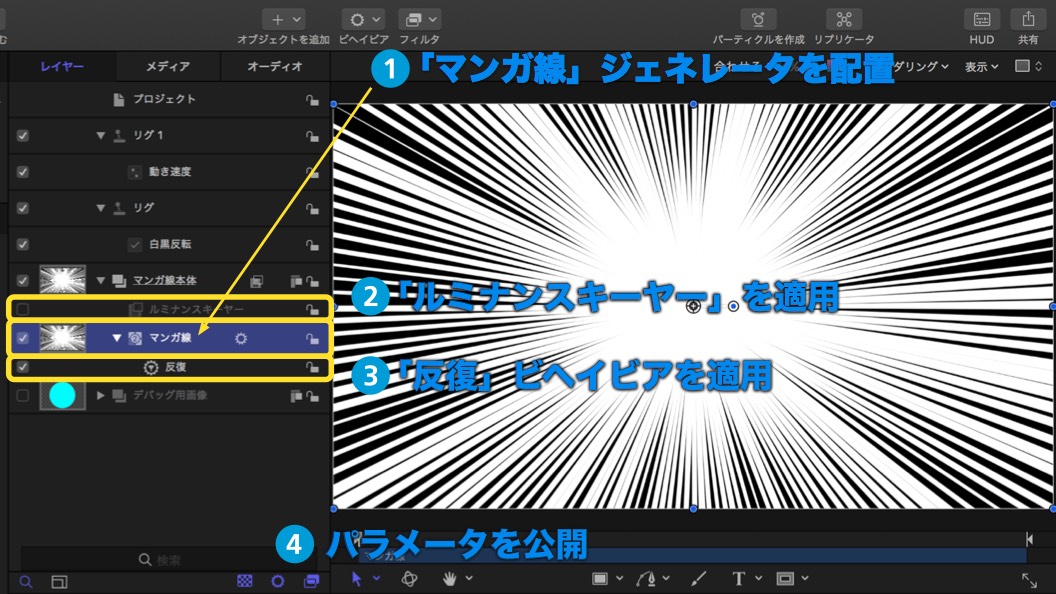Open the dropdown arrow beside the Pan tool
1056x594 pixels.
click(x=469, y=578)
